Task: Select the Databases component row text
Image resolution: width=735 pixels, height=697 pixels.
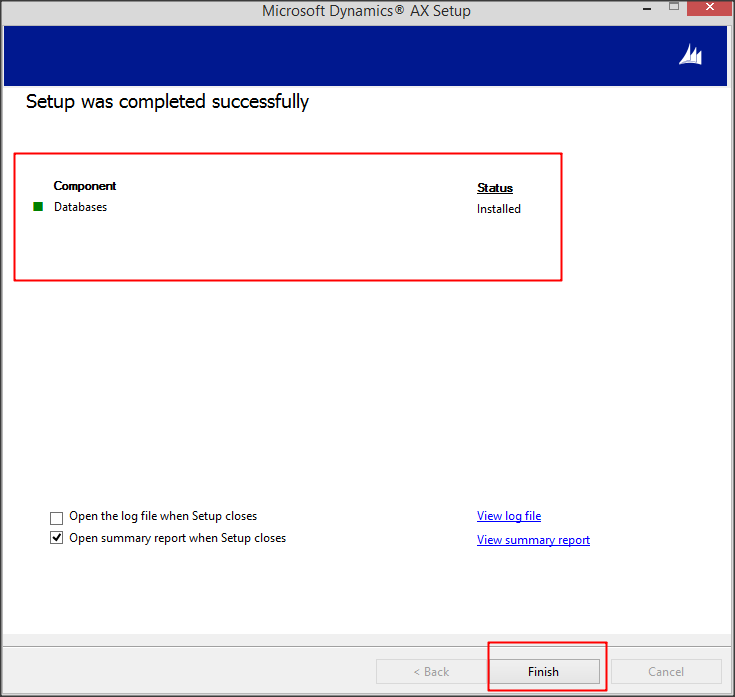Action: tap(80, 207)
